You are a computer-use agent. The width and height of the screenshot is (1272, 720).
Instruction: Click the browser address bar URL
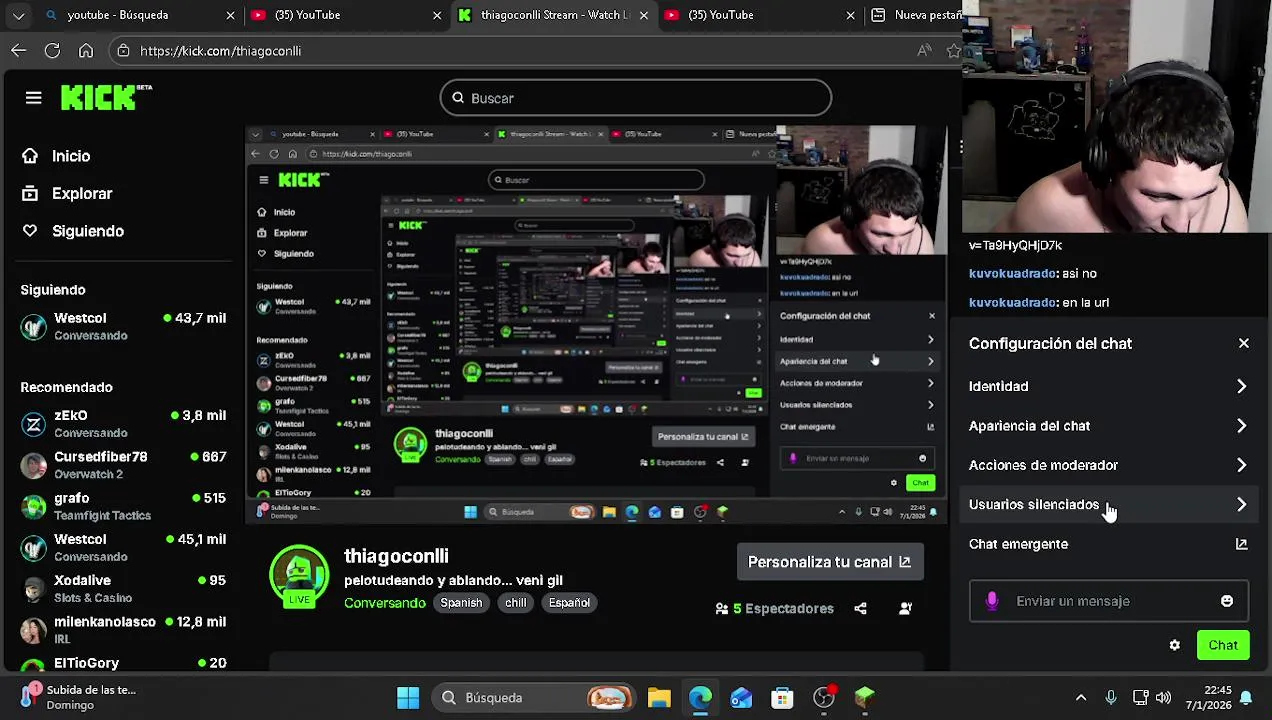(221, 50)
